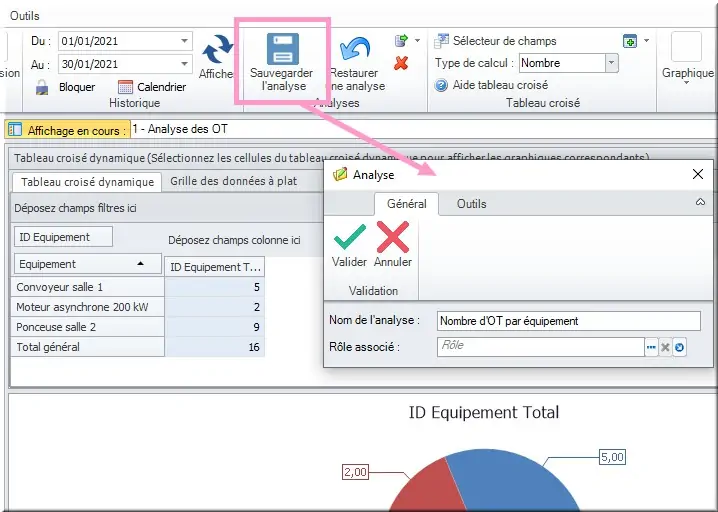This screenshot has height=512, width=718.
Task: Clear the Rôle associé field with X
Action: point(665,347)
